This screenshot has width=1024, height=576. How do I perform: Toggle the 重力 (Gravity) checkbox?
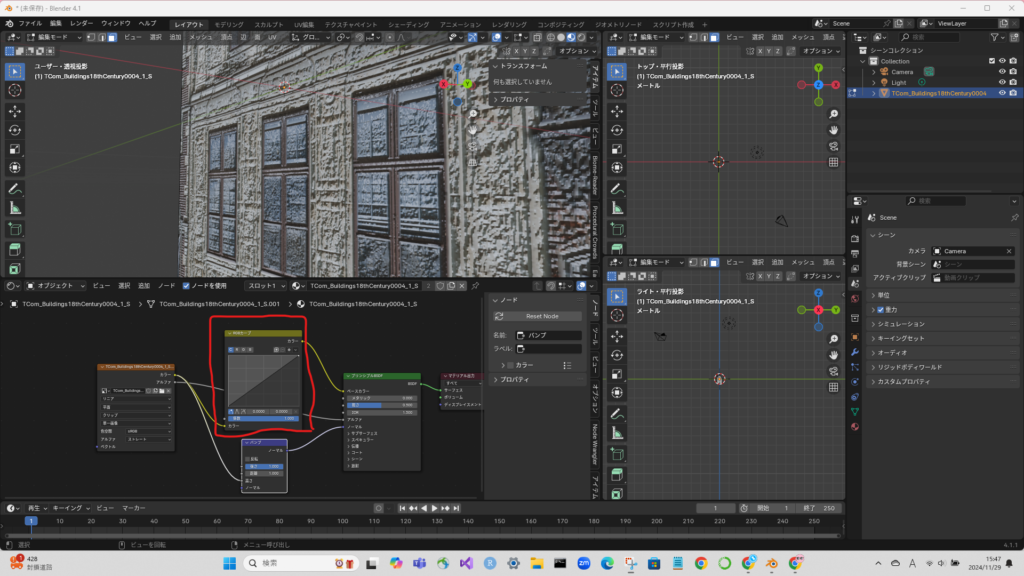880,310
